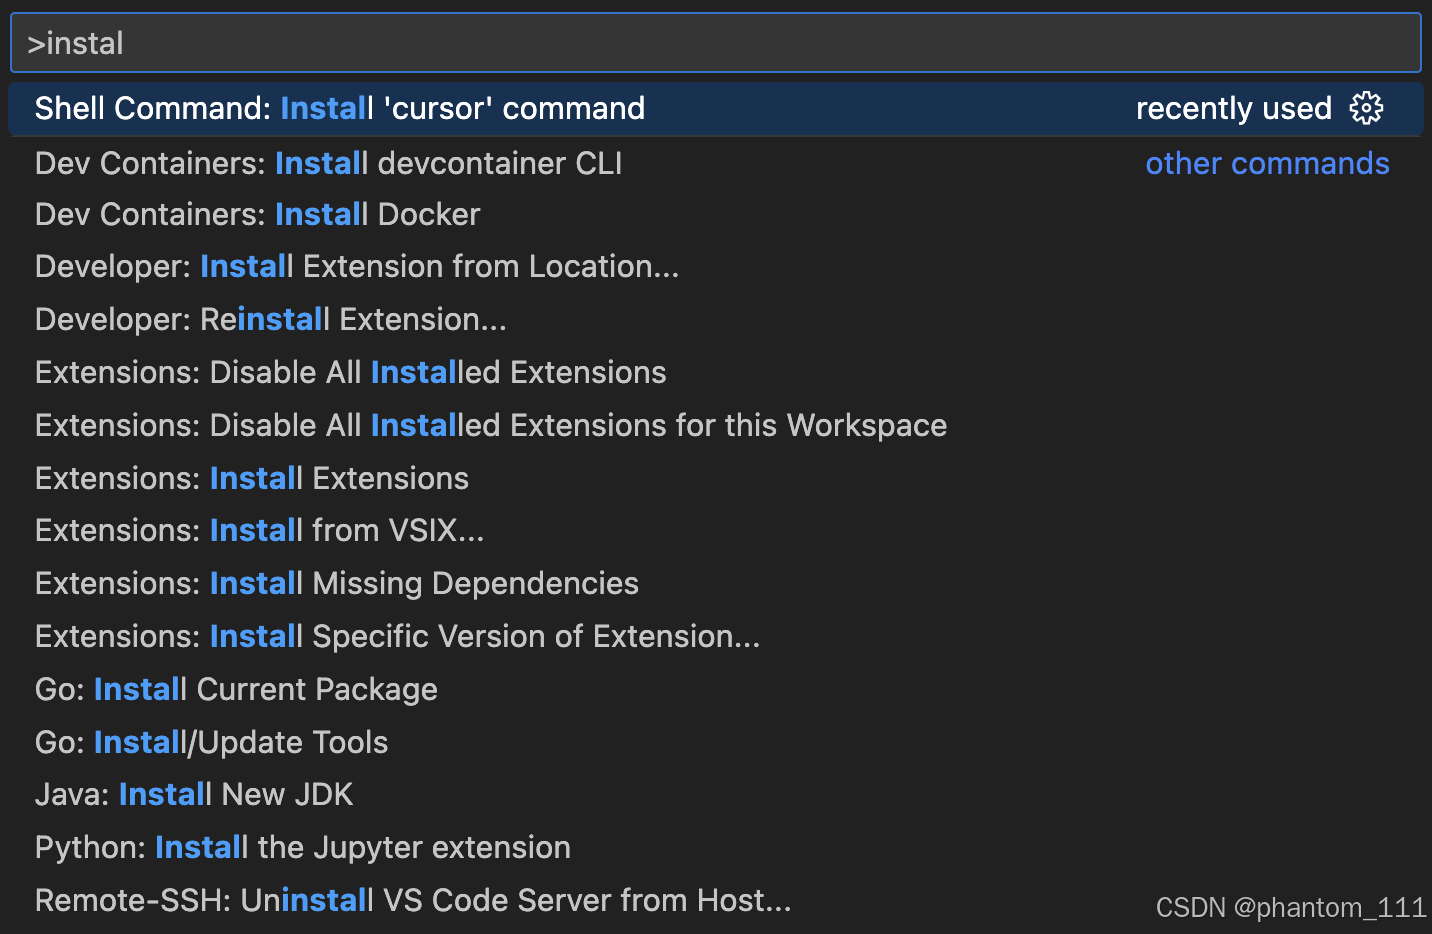Image resolution: width=1432 pixels, height=934 pixels.
Task: Run Shell Command: Install 'cursor' command
Action: (x=716, y=108)
